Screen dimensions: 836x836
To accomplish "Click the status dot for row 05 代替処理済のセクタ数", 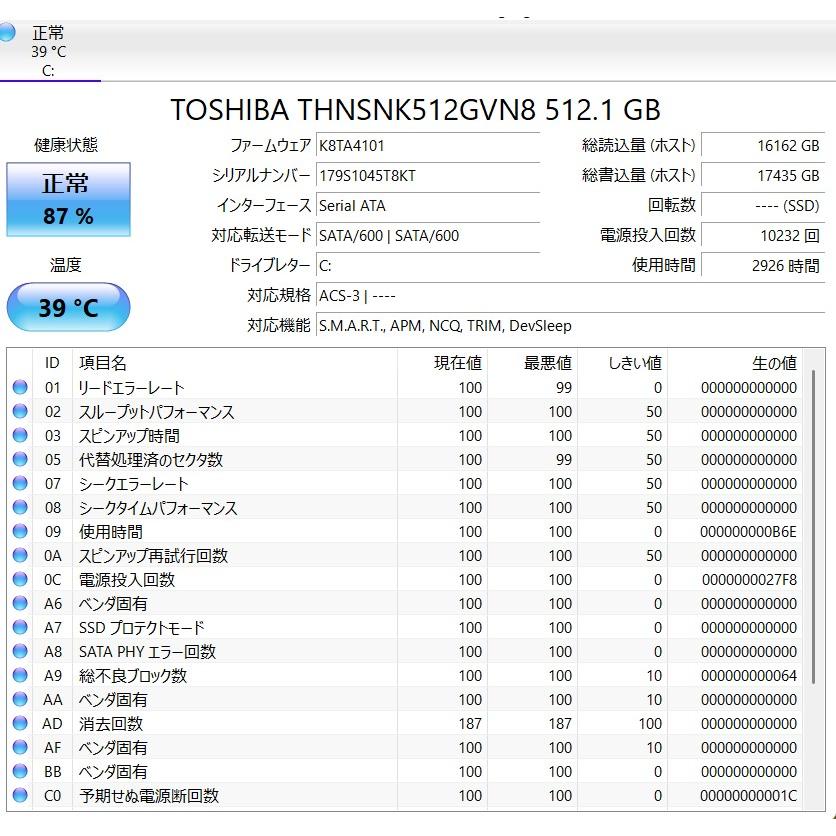I will (x=20, y=459).
